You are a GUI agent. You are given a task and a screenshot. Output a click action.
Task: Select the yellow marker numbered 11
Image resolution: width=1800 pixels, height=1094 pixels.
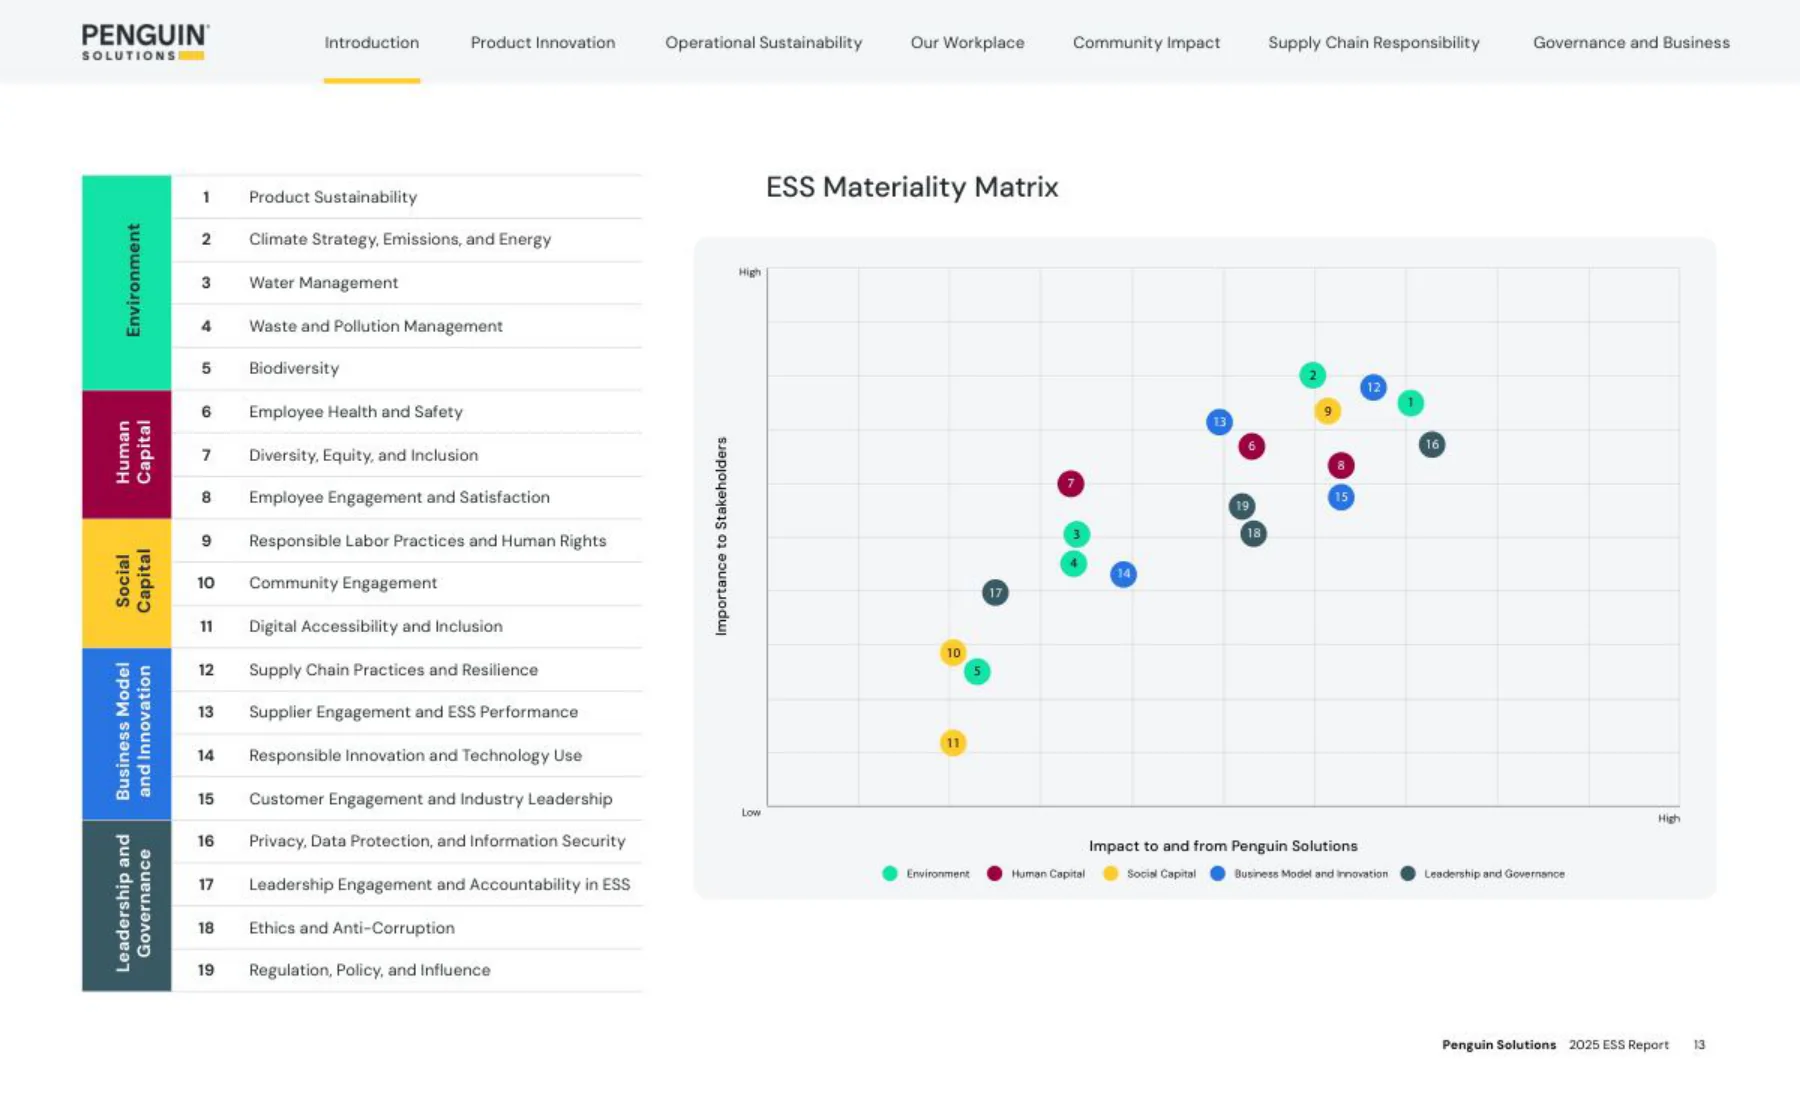pos(953,743)
